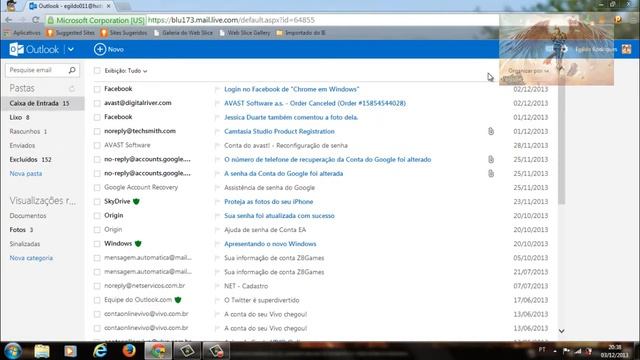Open Apresentando o novo Windows email

tap(270, 244)
